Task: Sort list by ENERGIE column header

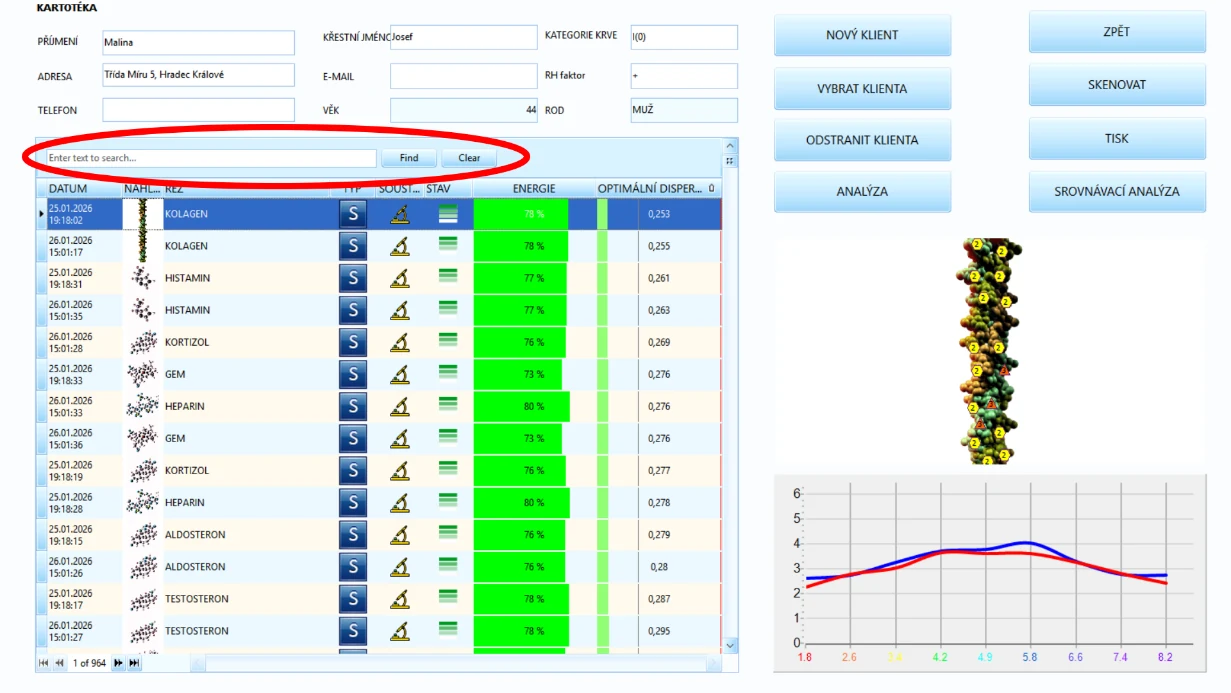Action: (534, 188)
